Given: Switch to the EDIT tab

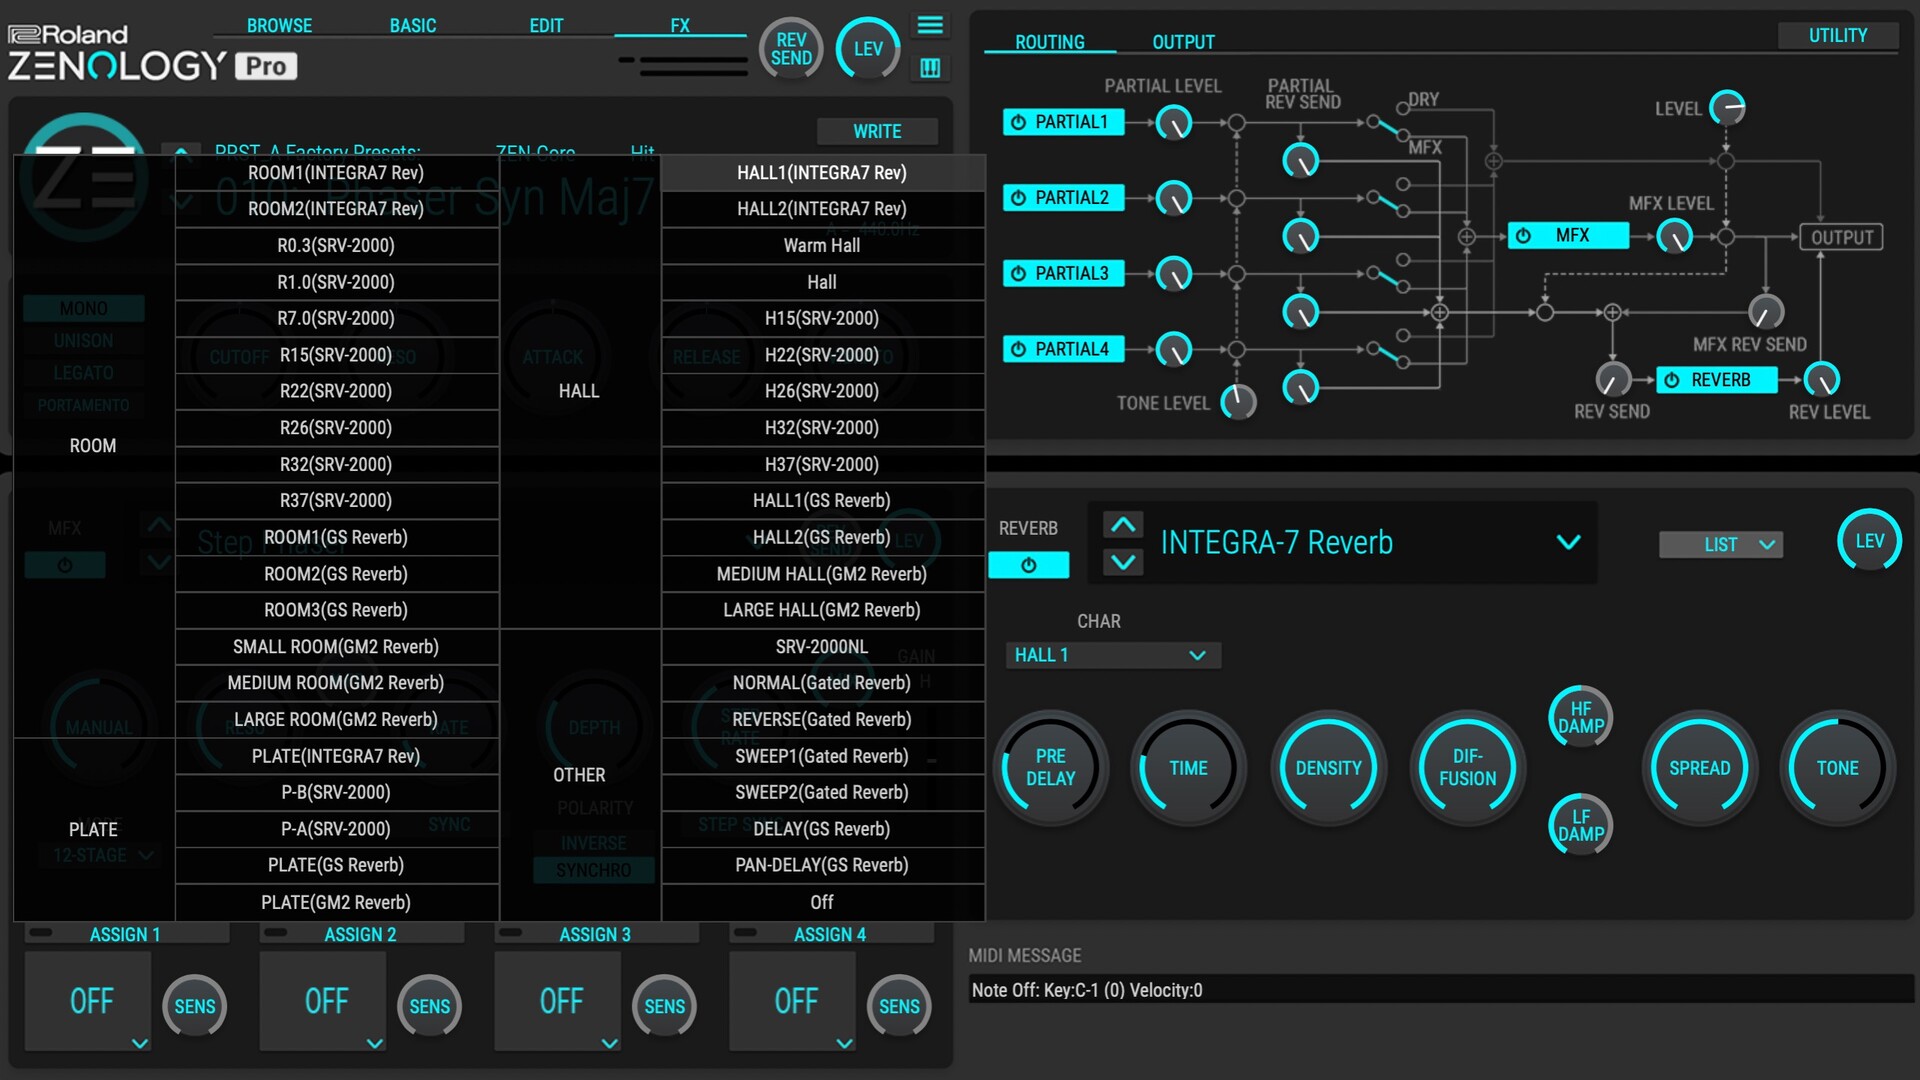Looking at the screenshot, I should [546, 25].
